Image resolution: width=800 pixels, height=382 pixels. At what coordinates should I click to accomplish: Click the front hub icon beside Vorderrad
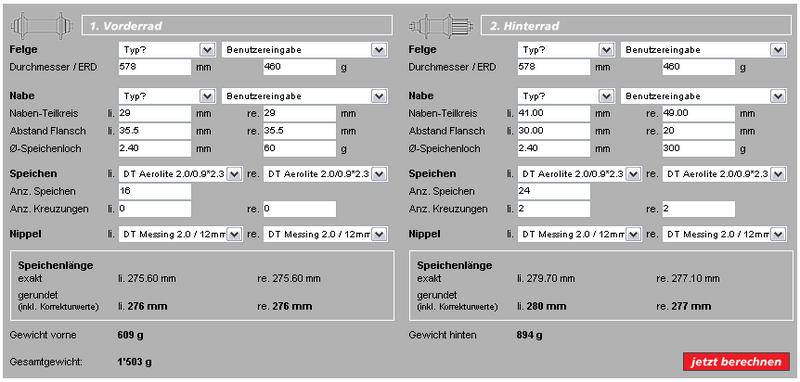tap(41, 25)
